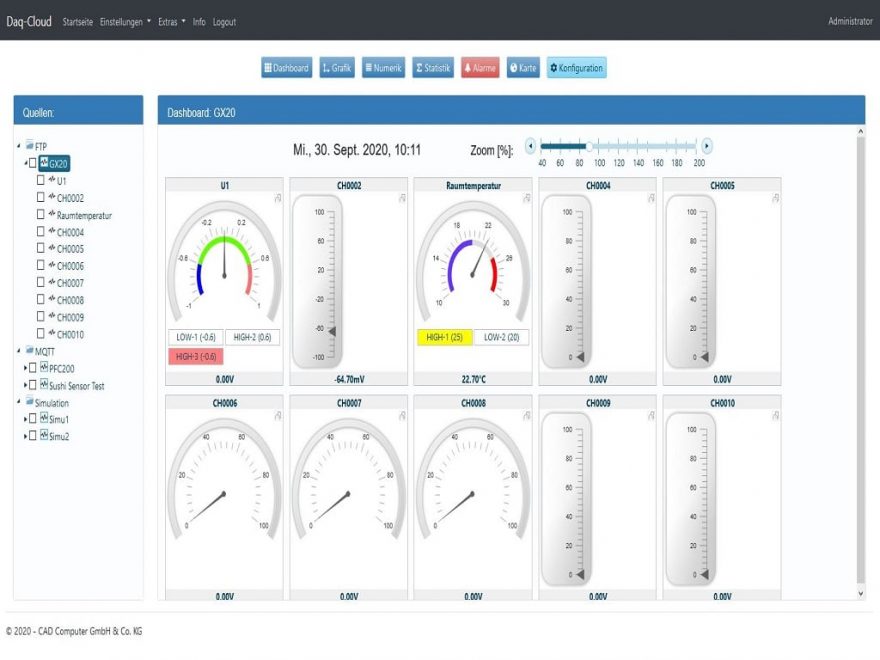Open the Numerik view
880x660 pixels.
click(383, 68)
